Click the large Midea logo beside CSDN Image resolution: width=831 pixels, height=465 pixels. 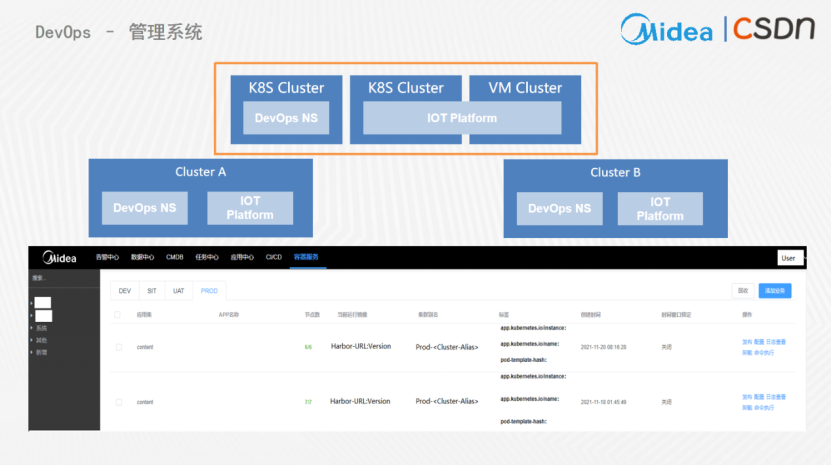666,29
